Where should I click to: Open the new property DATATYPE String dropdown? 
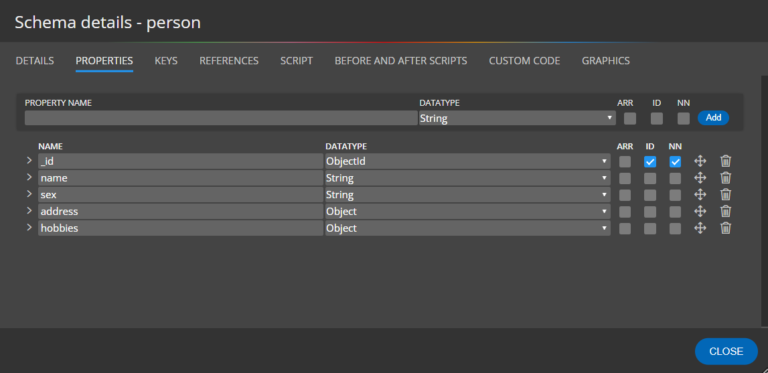(x=517, y=118)
